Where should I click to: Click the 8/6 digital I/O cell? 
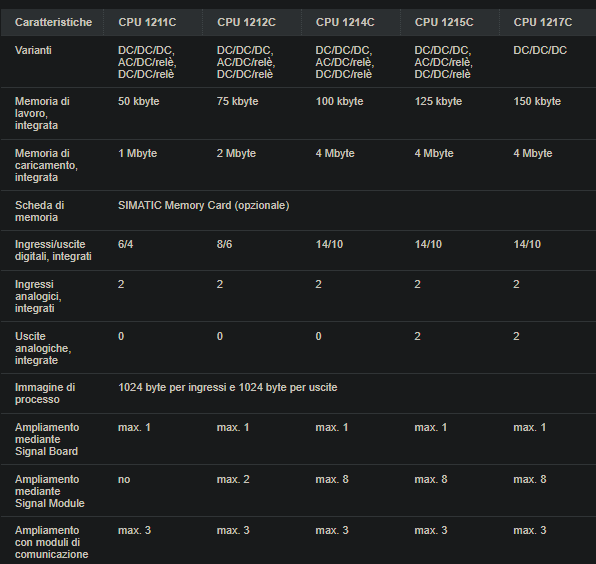224,244
